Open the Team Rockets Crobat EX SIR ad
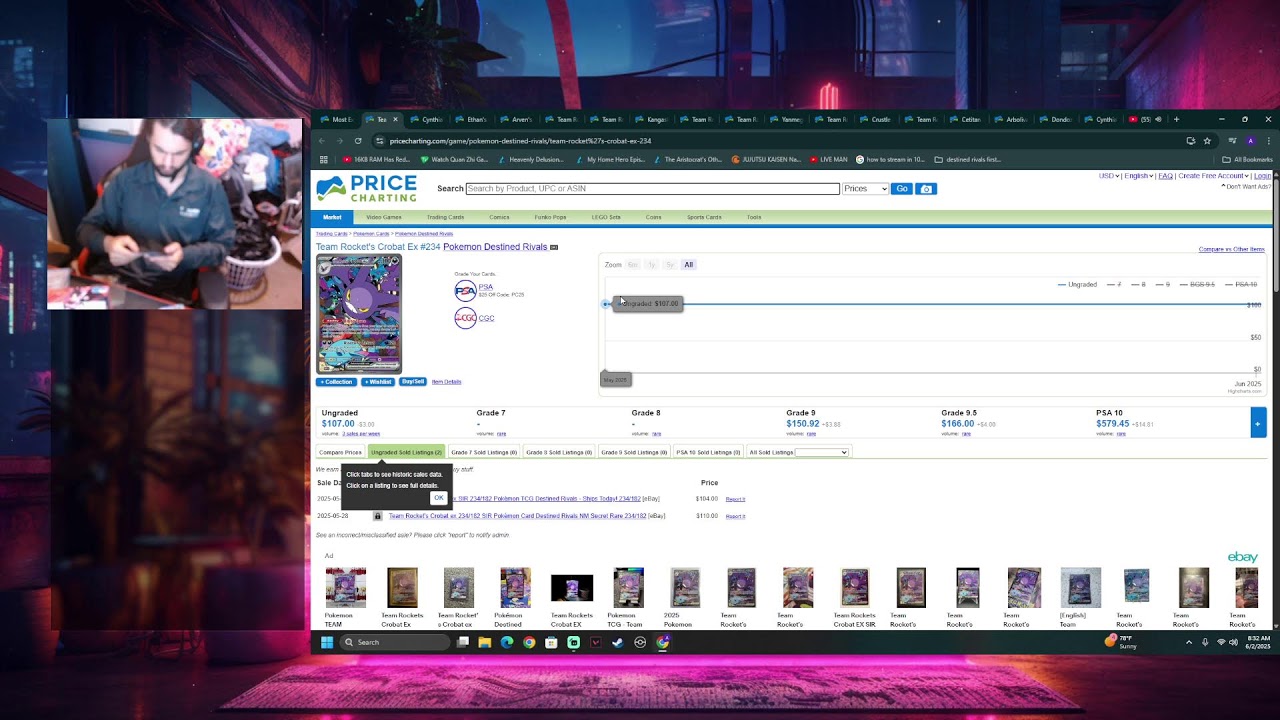 (x=854, y=597)
